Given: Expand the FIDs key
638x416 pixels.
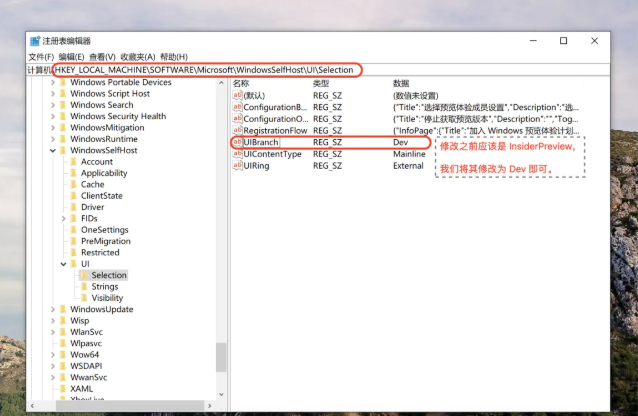Looking at the screenshot, I should 63,219.
